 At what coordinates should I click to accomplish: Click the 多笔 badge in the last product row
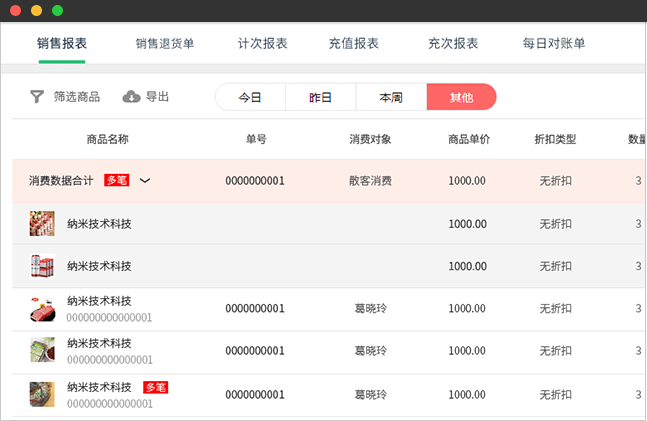pos(156,387)
